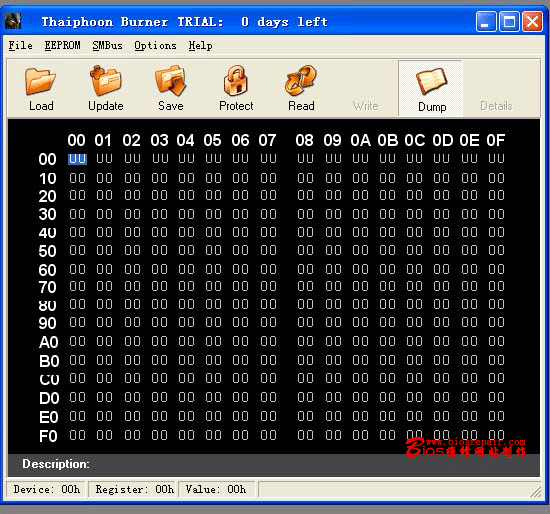This screenshot has width=550, height=514.
Task: Select byte at row 10 column 01
Action: (x=105, y=178)
